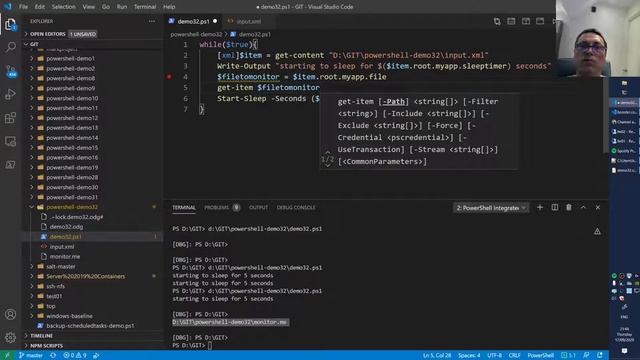Click the notifications bell in status bar
Viewport: 640px width, 360px height.
600,356
